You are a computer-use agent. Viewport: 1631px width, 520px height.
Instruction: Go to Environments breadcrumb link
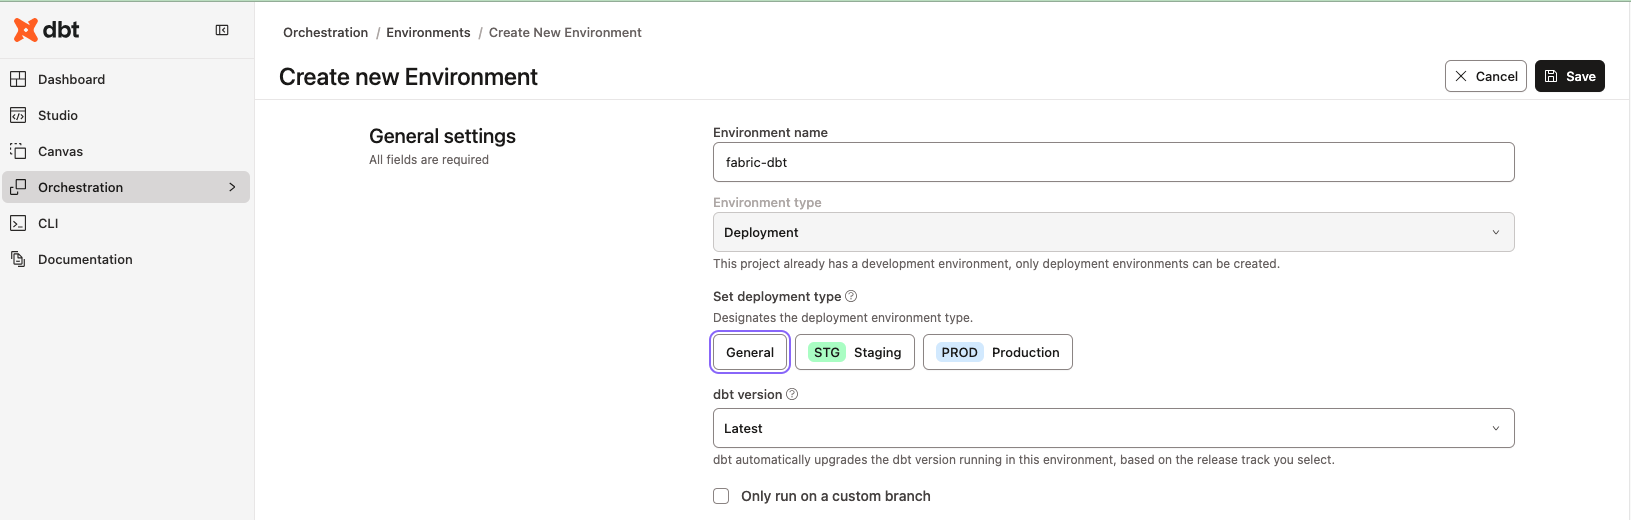(428, 33)
